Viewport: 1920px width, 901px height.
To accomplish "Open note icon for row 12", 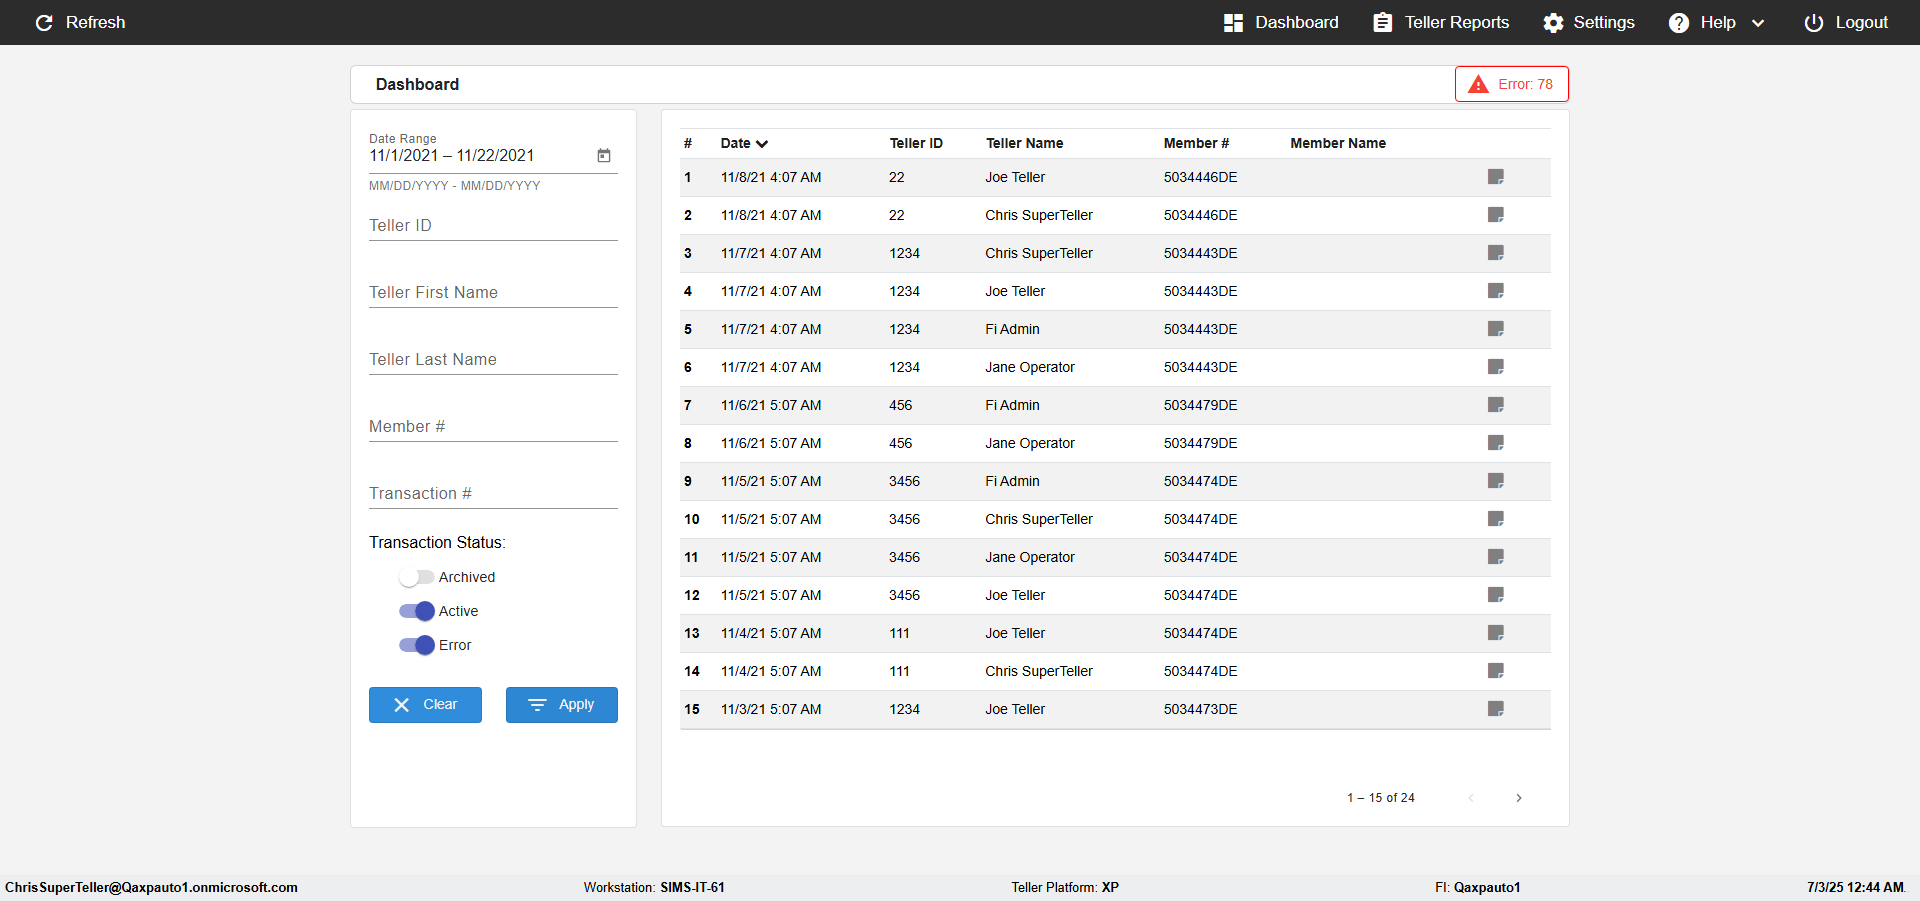I will (1495, 595).
